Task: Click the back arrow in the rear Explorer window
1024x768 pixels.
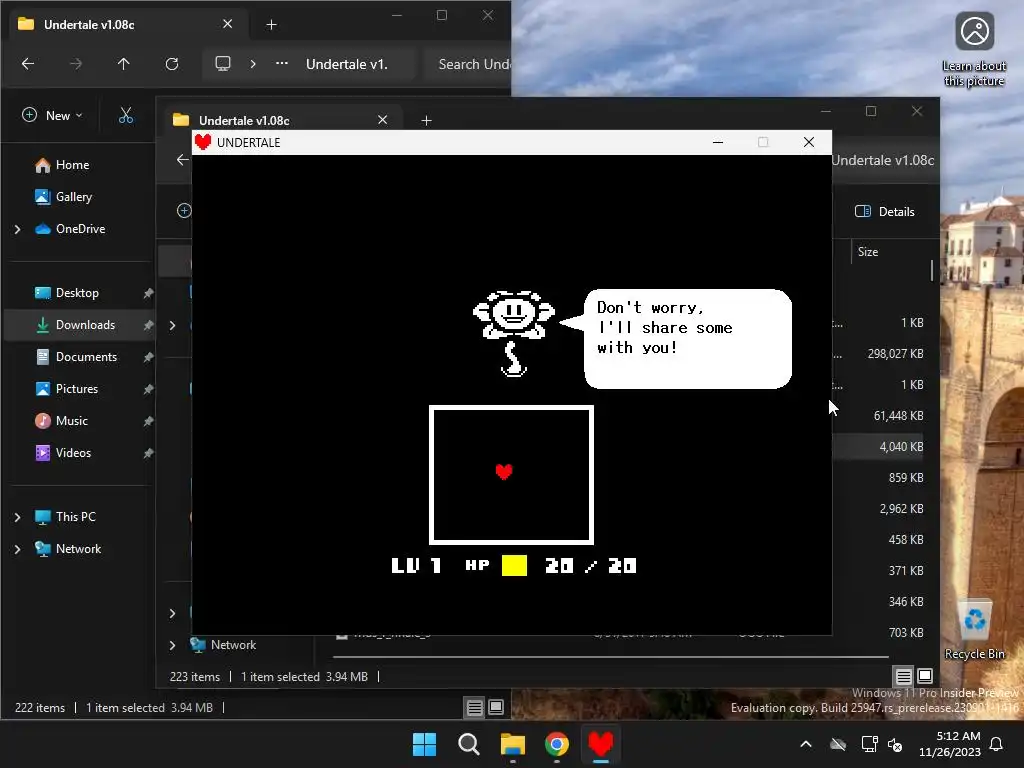Action: pos(28,64)
